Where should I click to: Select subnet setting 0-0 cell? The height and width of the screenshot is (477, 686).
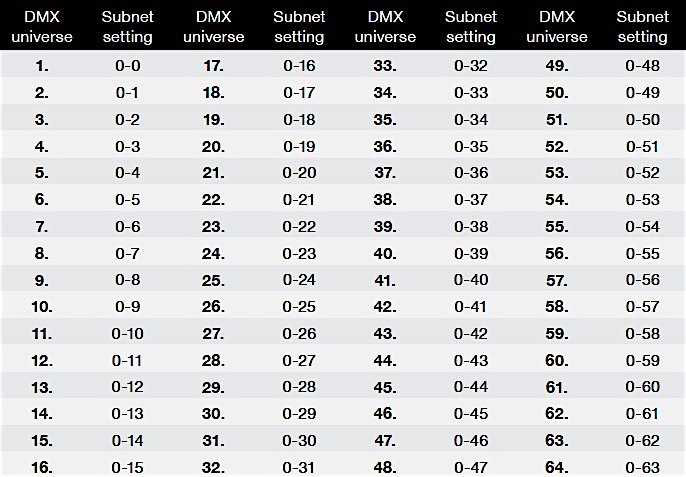128,66
